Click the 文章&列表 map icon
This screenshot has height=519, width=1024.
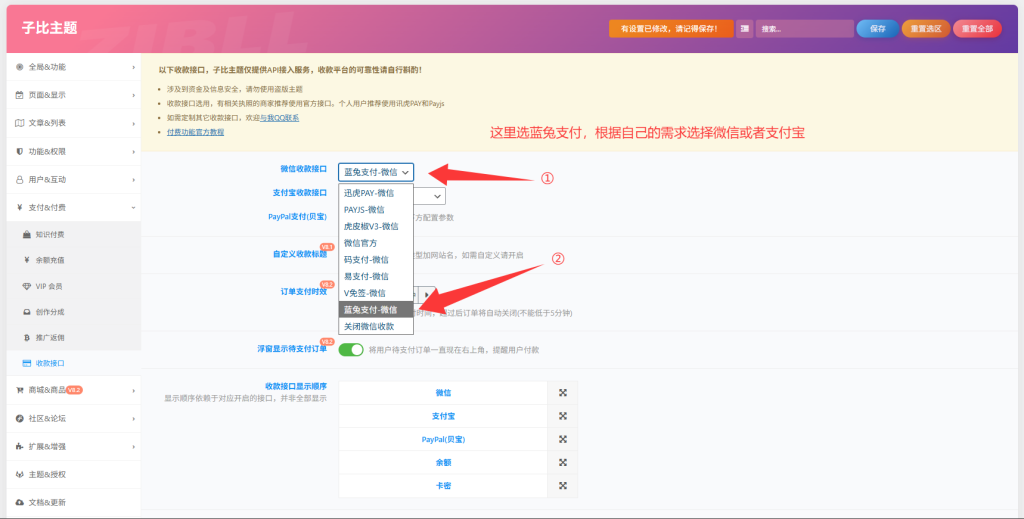point(20,123)
